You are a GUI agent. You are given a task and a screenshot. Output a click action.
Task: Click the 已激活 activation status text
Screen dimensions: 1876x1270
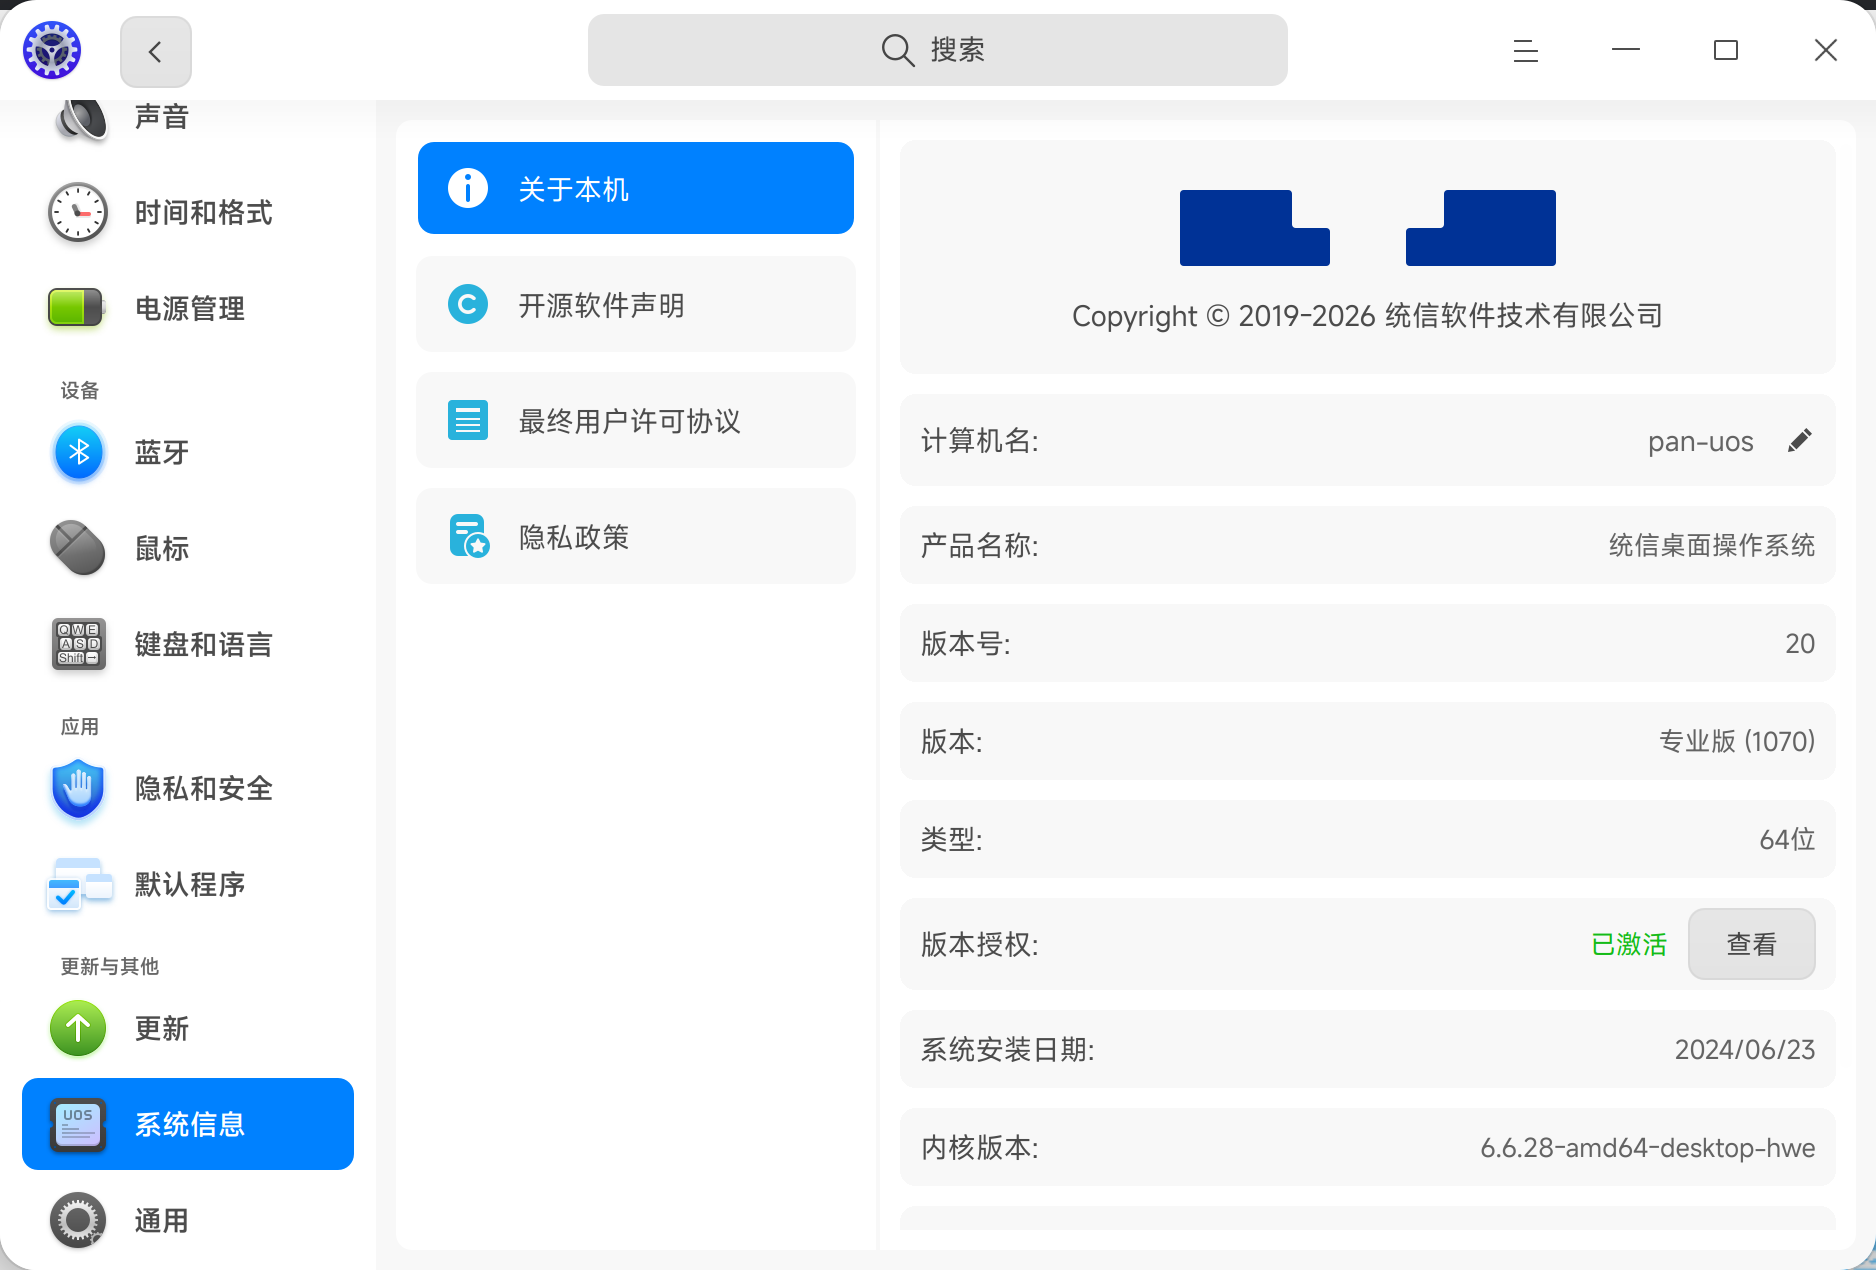click(x=1629, y=944)
